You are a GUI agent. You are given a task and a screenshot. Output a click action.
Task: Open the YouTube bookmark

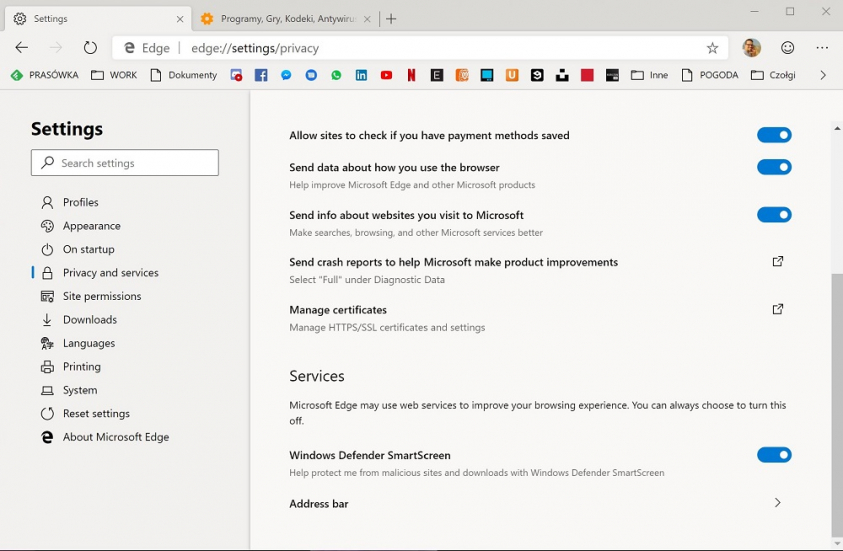click(x=386, y=75)
